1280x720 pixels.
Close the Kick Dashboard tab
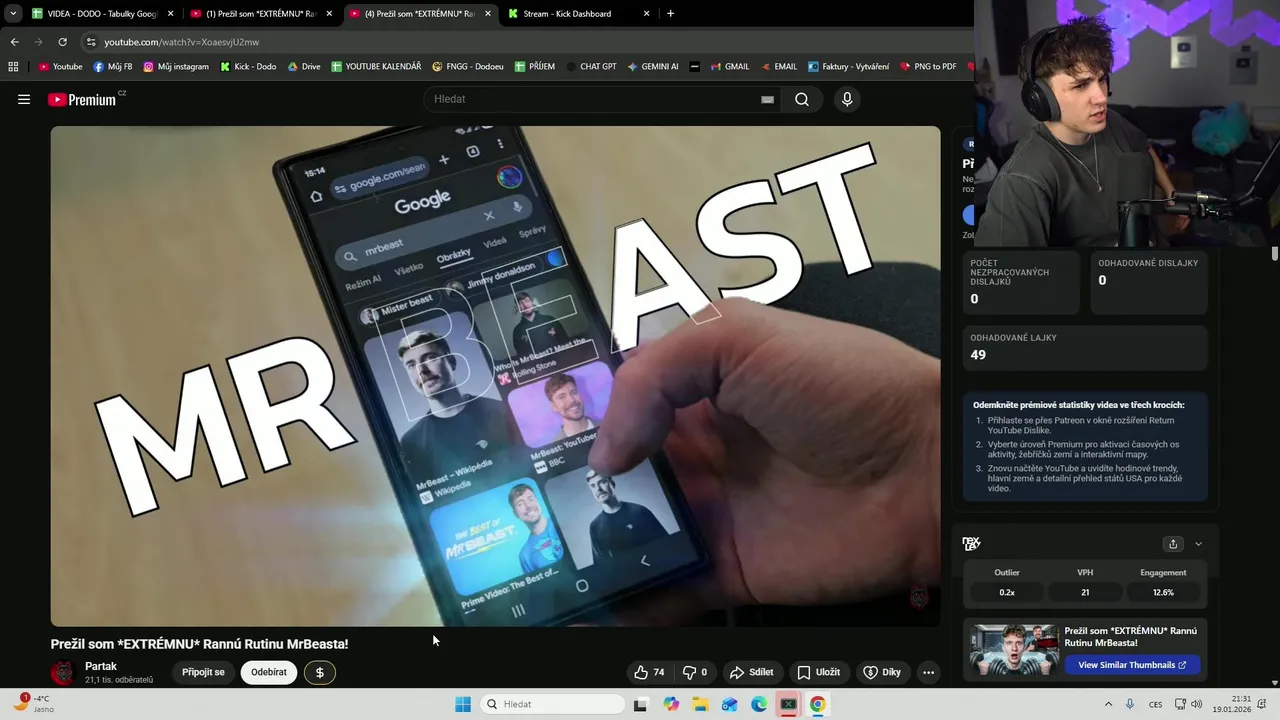tap(646, 14)
